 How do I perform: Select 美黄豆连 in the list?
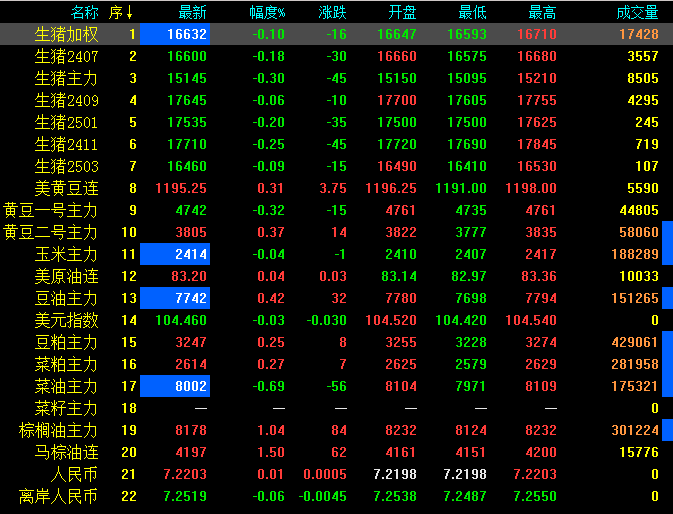tap(66, 188)
